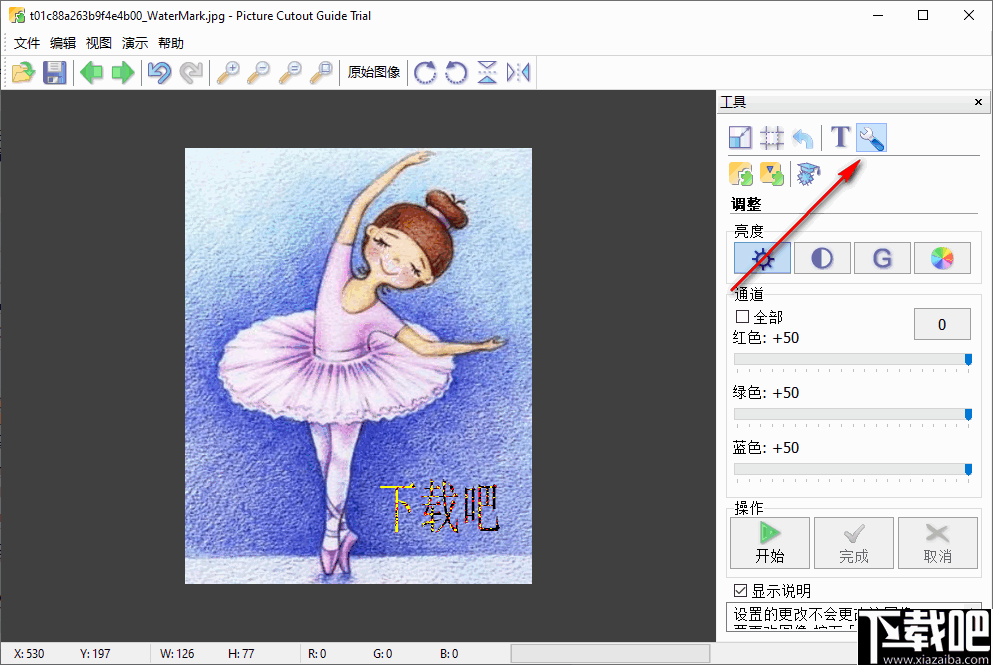Select the color wheel adjustment button
This screenshot has height=665, width=993.
pyautogui.click(x=942, y=258)
